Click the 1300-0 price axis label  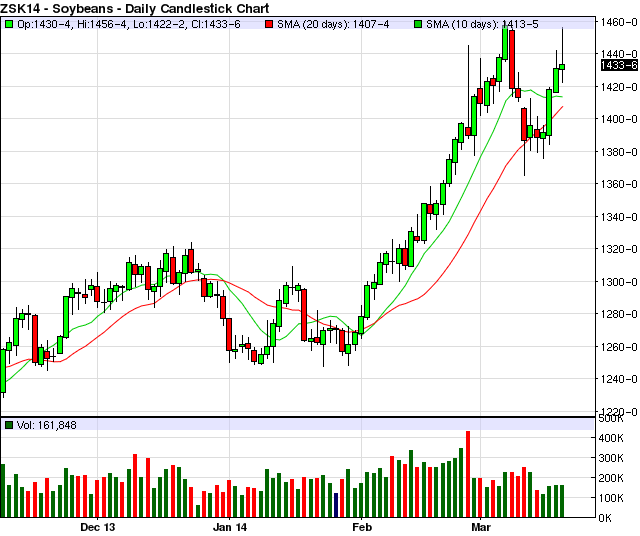619,282
